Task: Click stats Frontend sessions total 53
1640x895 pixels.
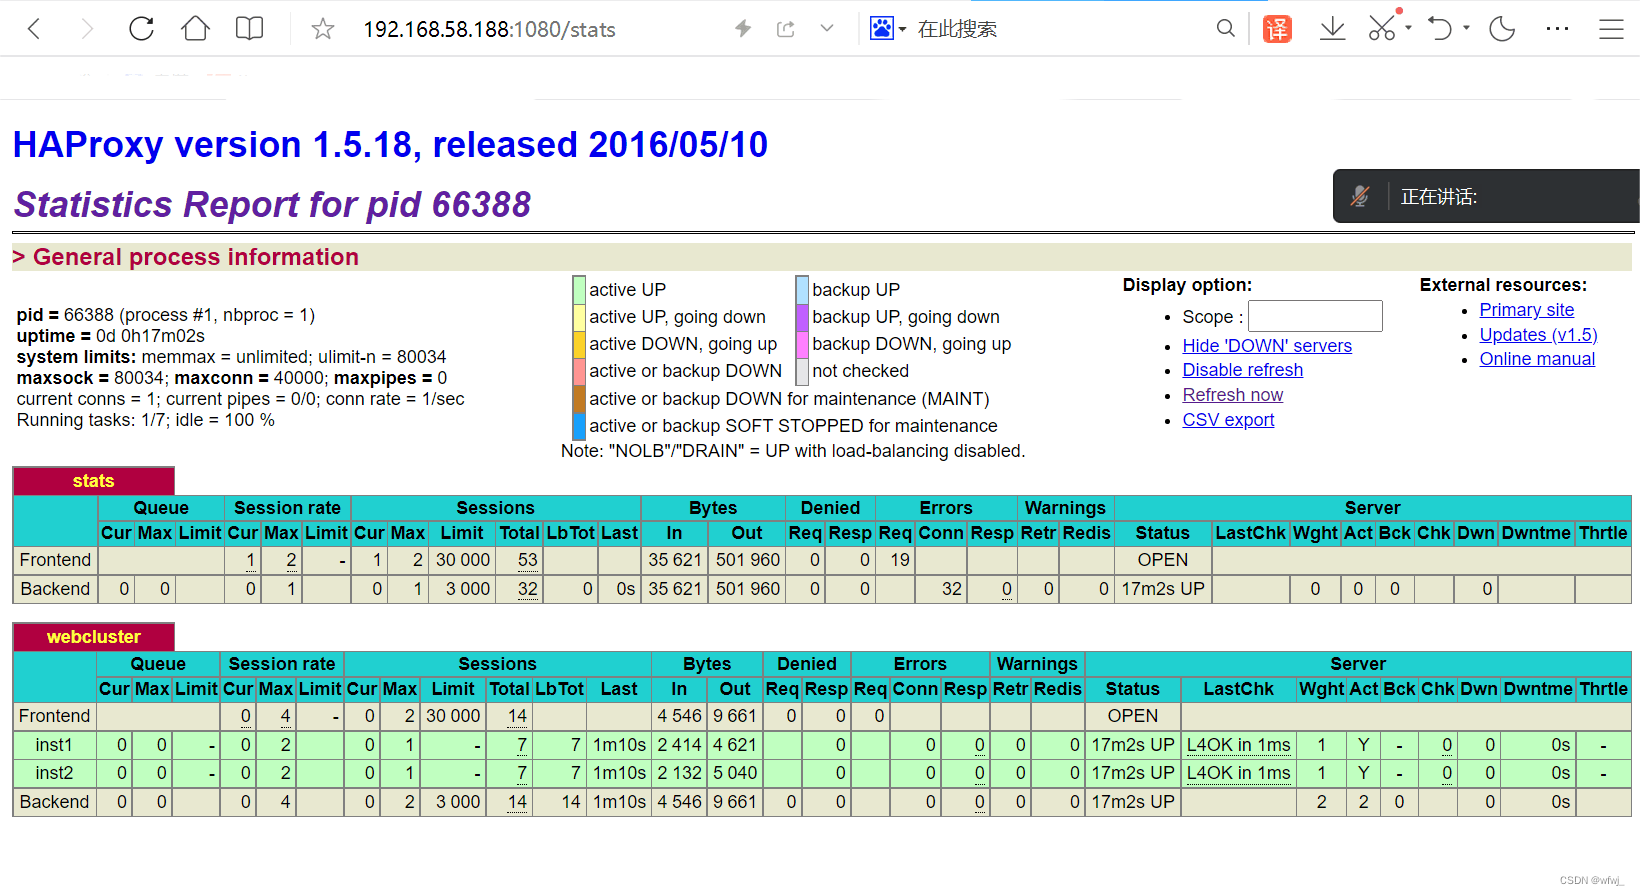Action: tap(528, 560)
